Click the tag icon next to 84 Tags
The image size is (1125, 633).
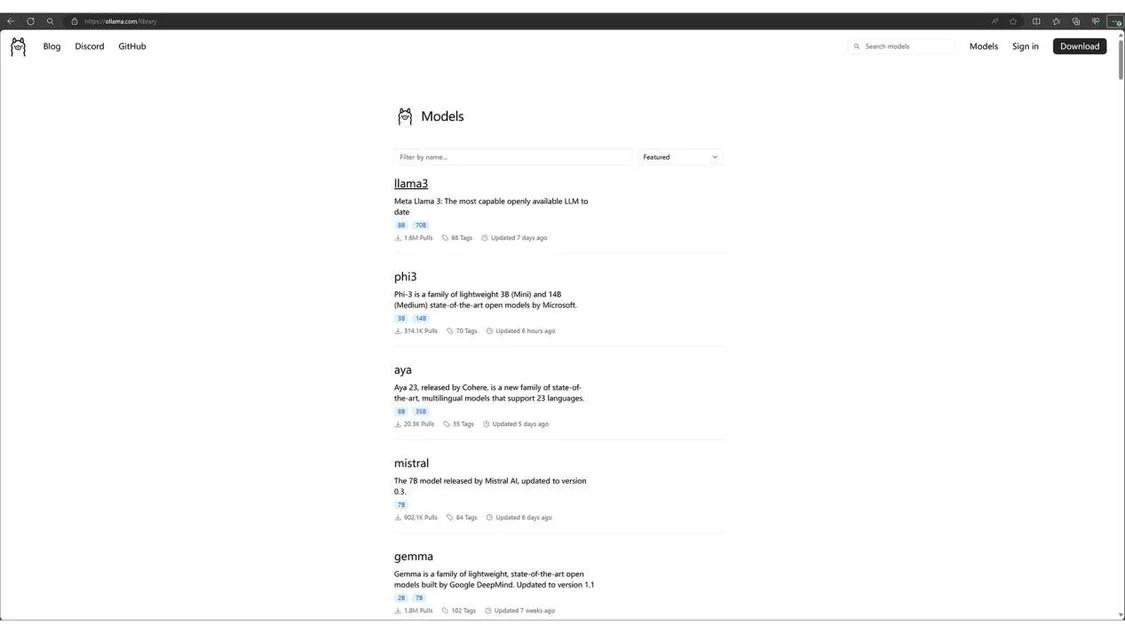[450, 517]
